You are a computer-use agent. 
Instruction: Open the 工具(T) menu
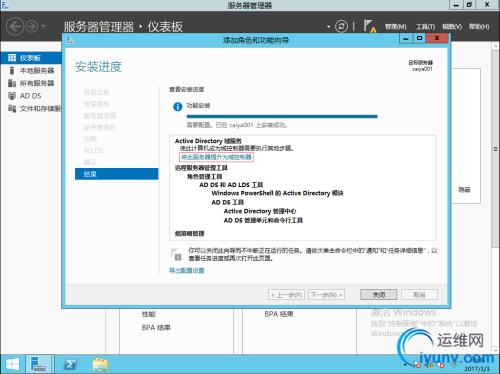pos(425,27)
